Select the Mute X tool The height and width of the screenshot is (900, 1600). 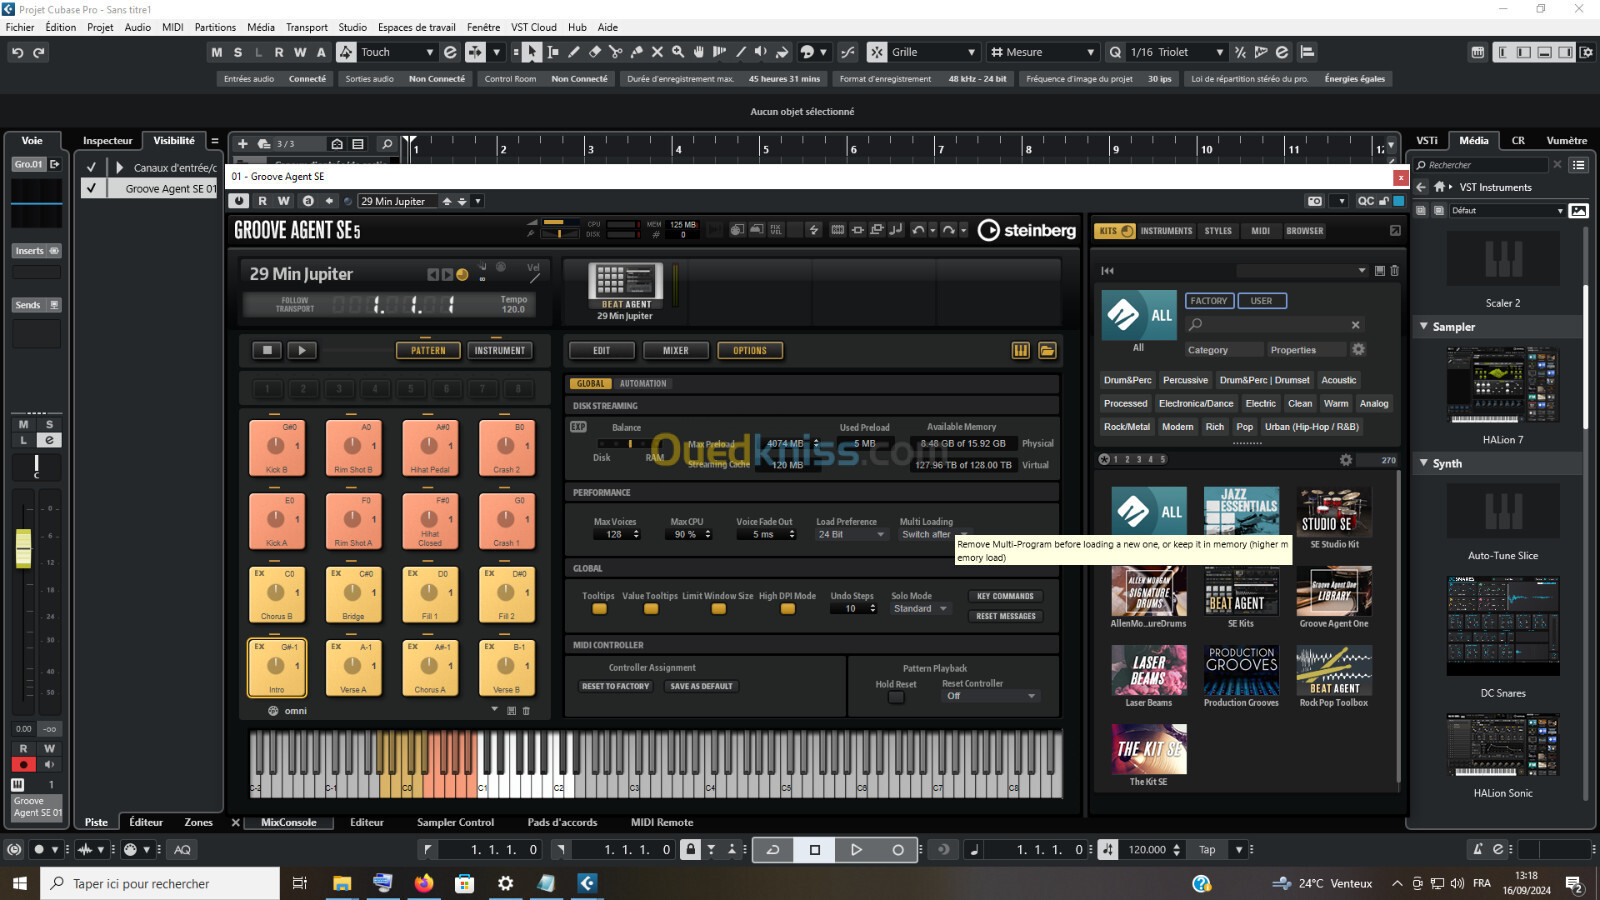click(x=657, y=52)
